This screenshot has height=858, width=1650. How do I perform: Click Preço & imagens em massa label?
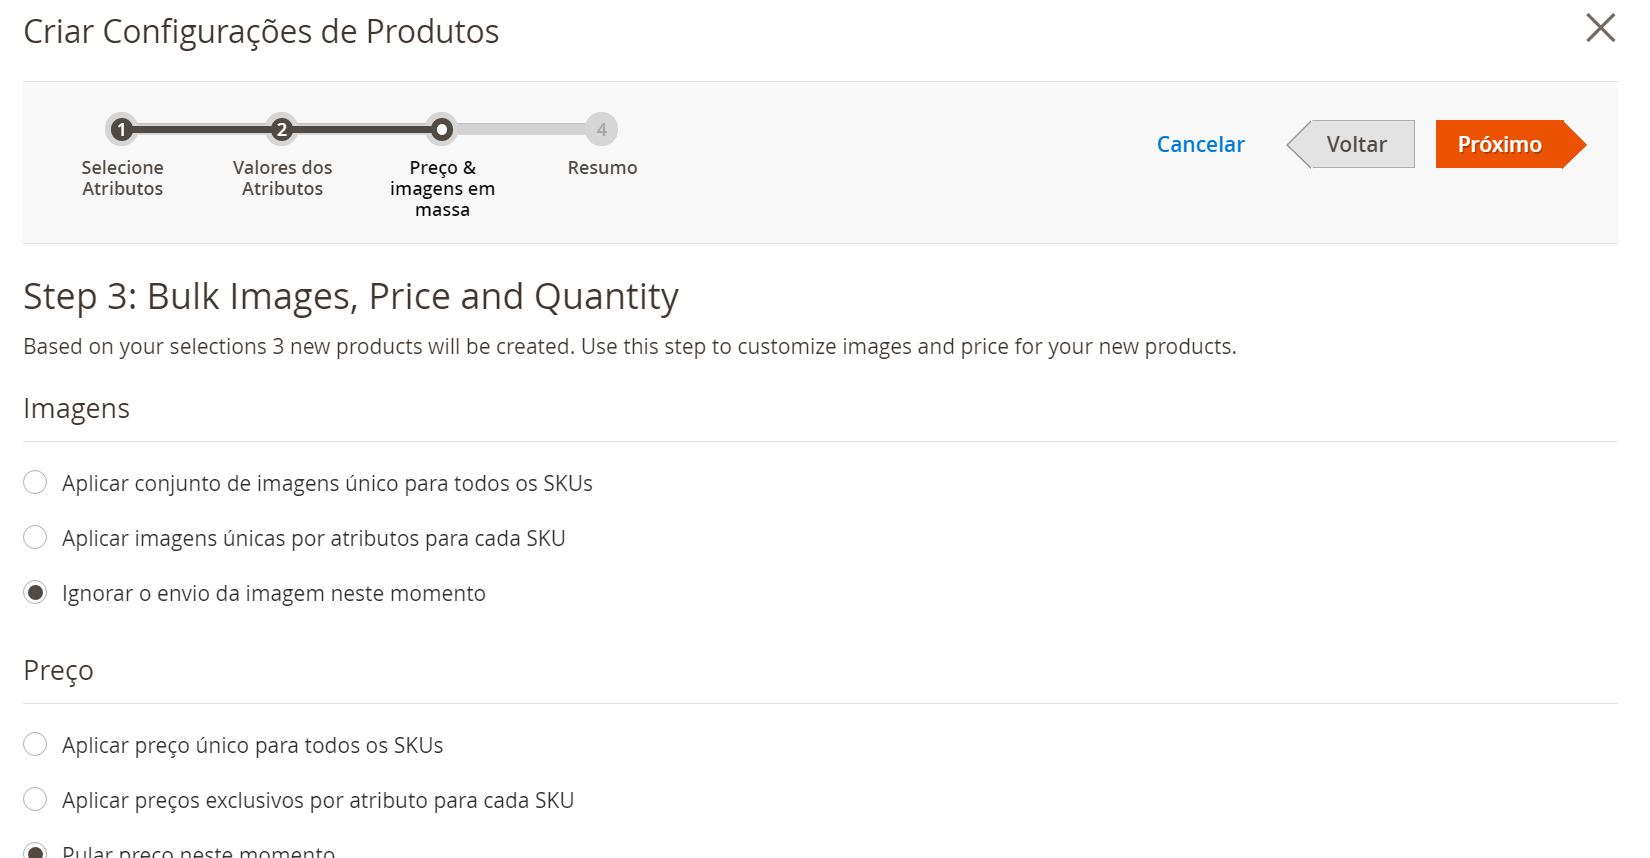click(442, 188)
